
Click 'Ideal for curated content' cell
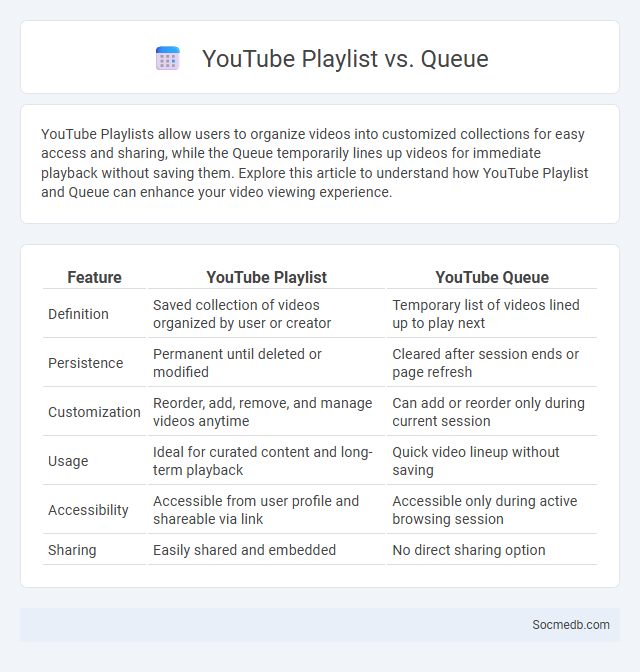click(x=266, y=461)
